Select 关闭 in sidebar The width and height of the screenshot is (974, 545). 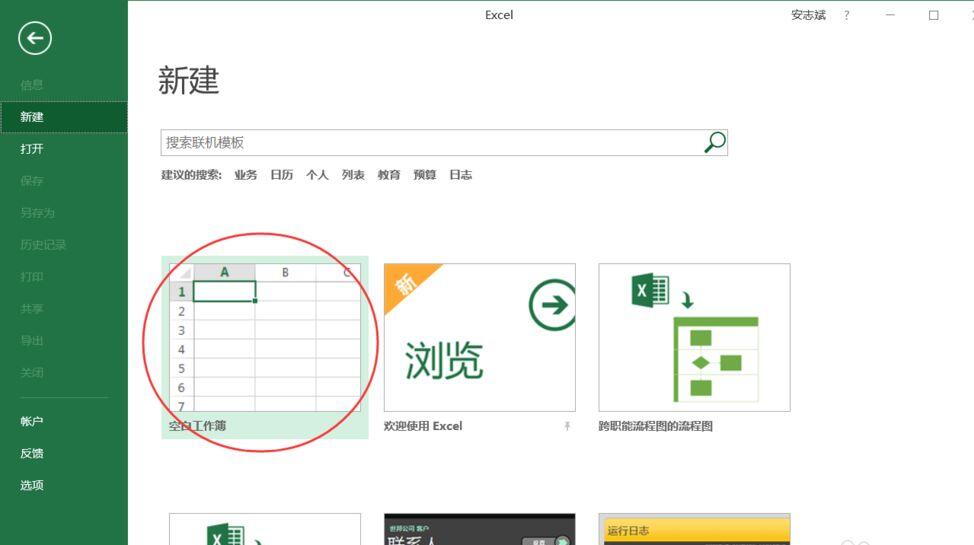tap(32, 373)
